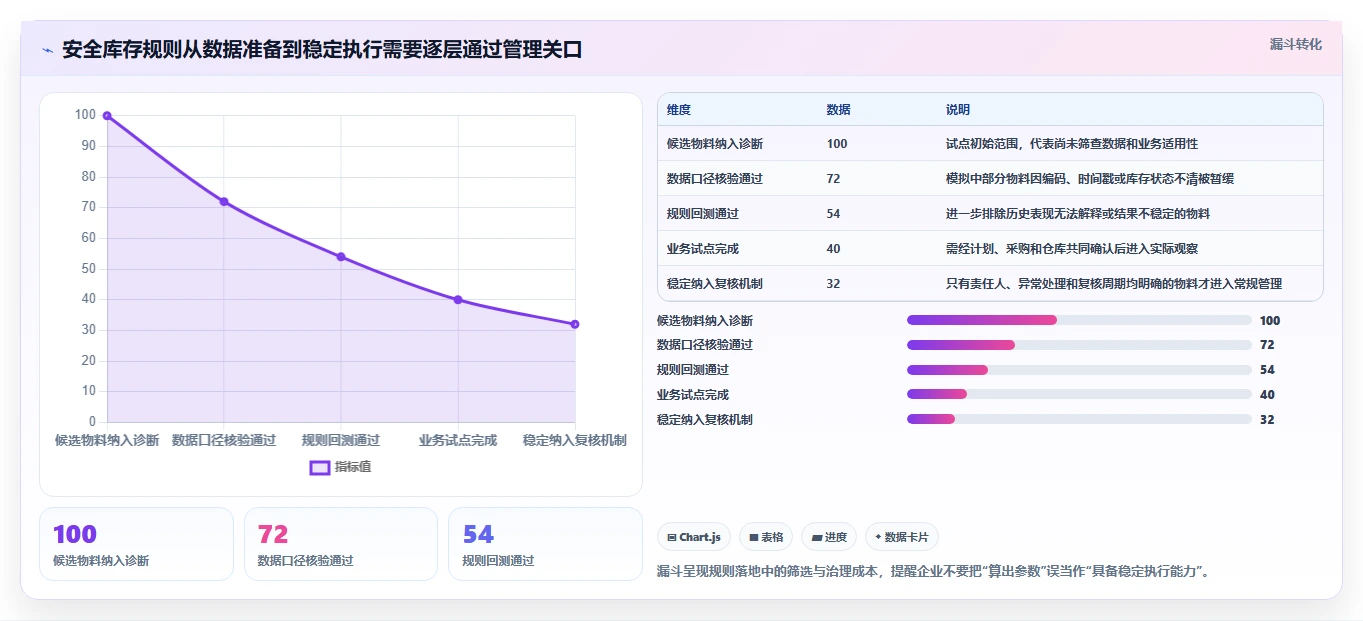Open the 100 候选物料纳入诊断 data card
1363x621 pixels.
(136, 544)
